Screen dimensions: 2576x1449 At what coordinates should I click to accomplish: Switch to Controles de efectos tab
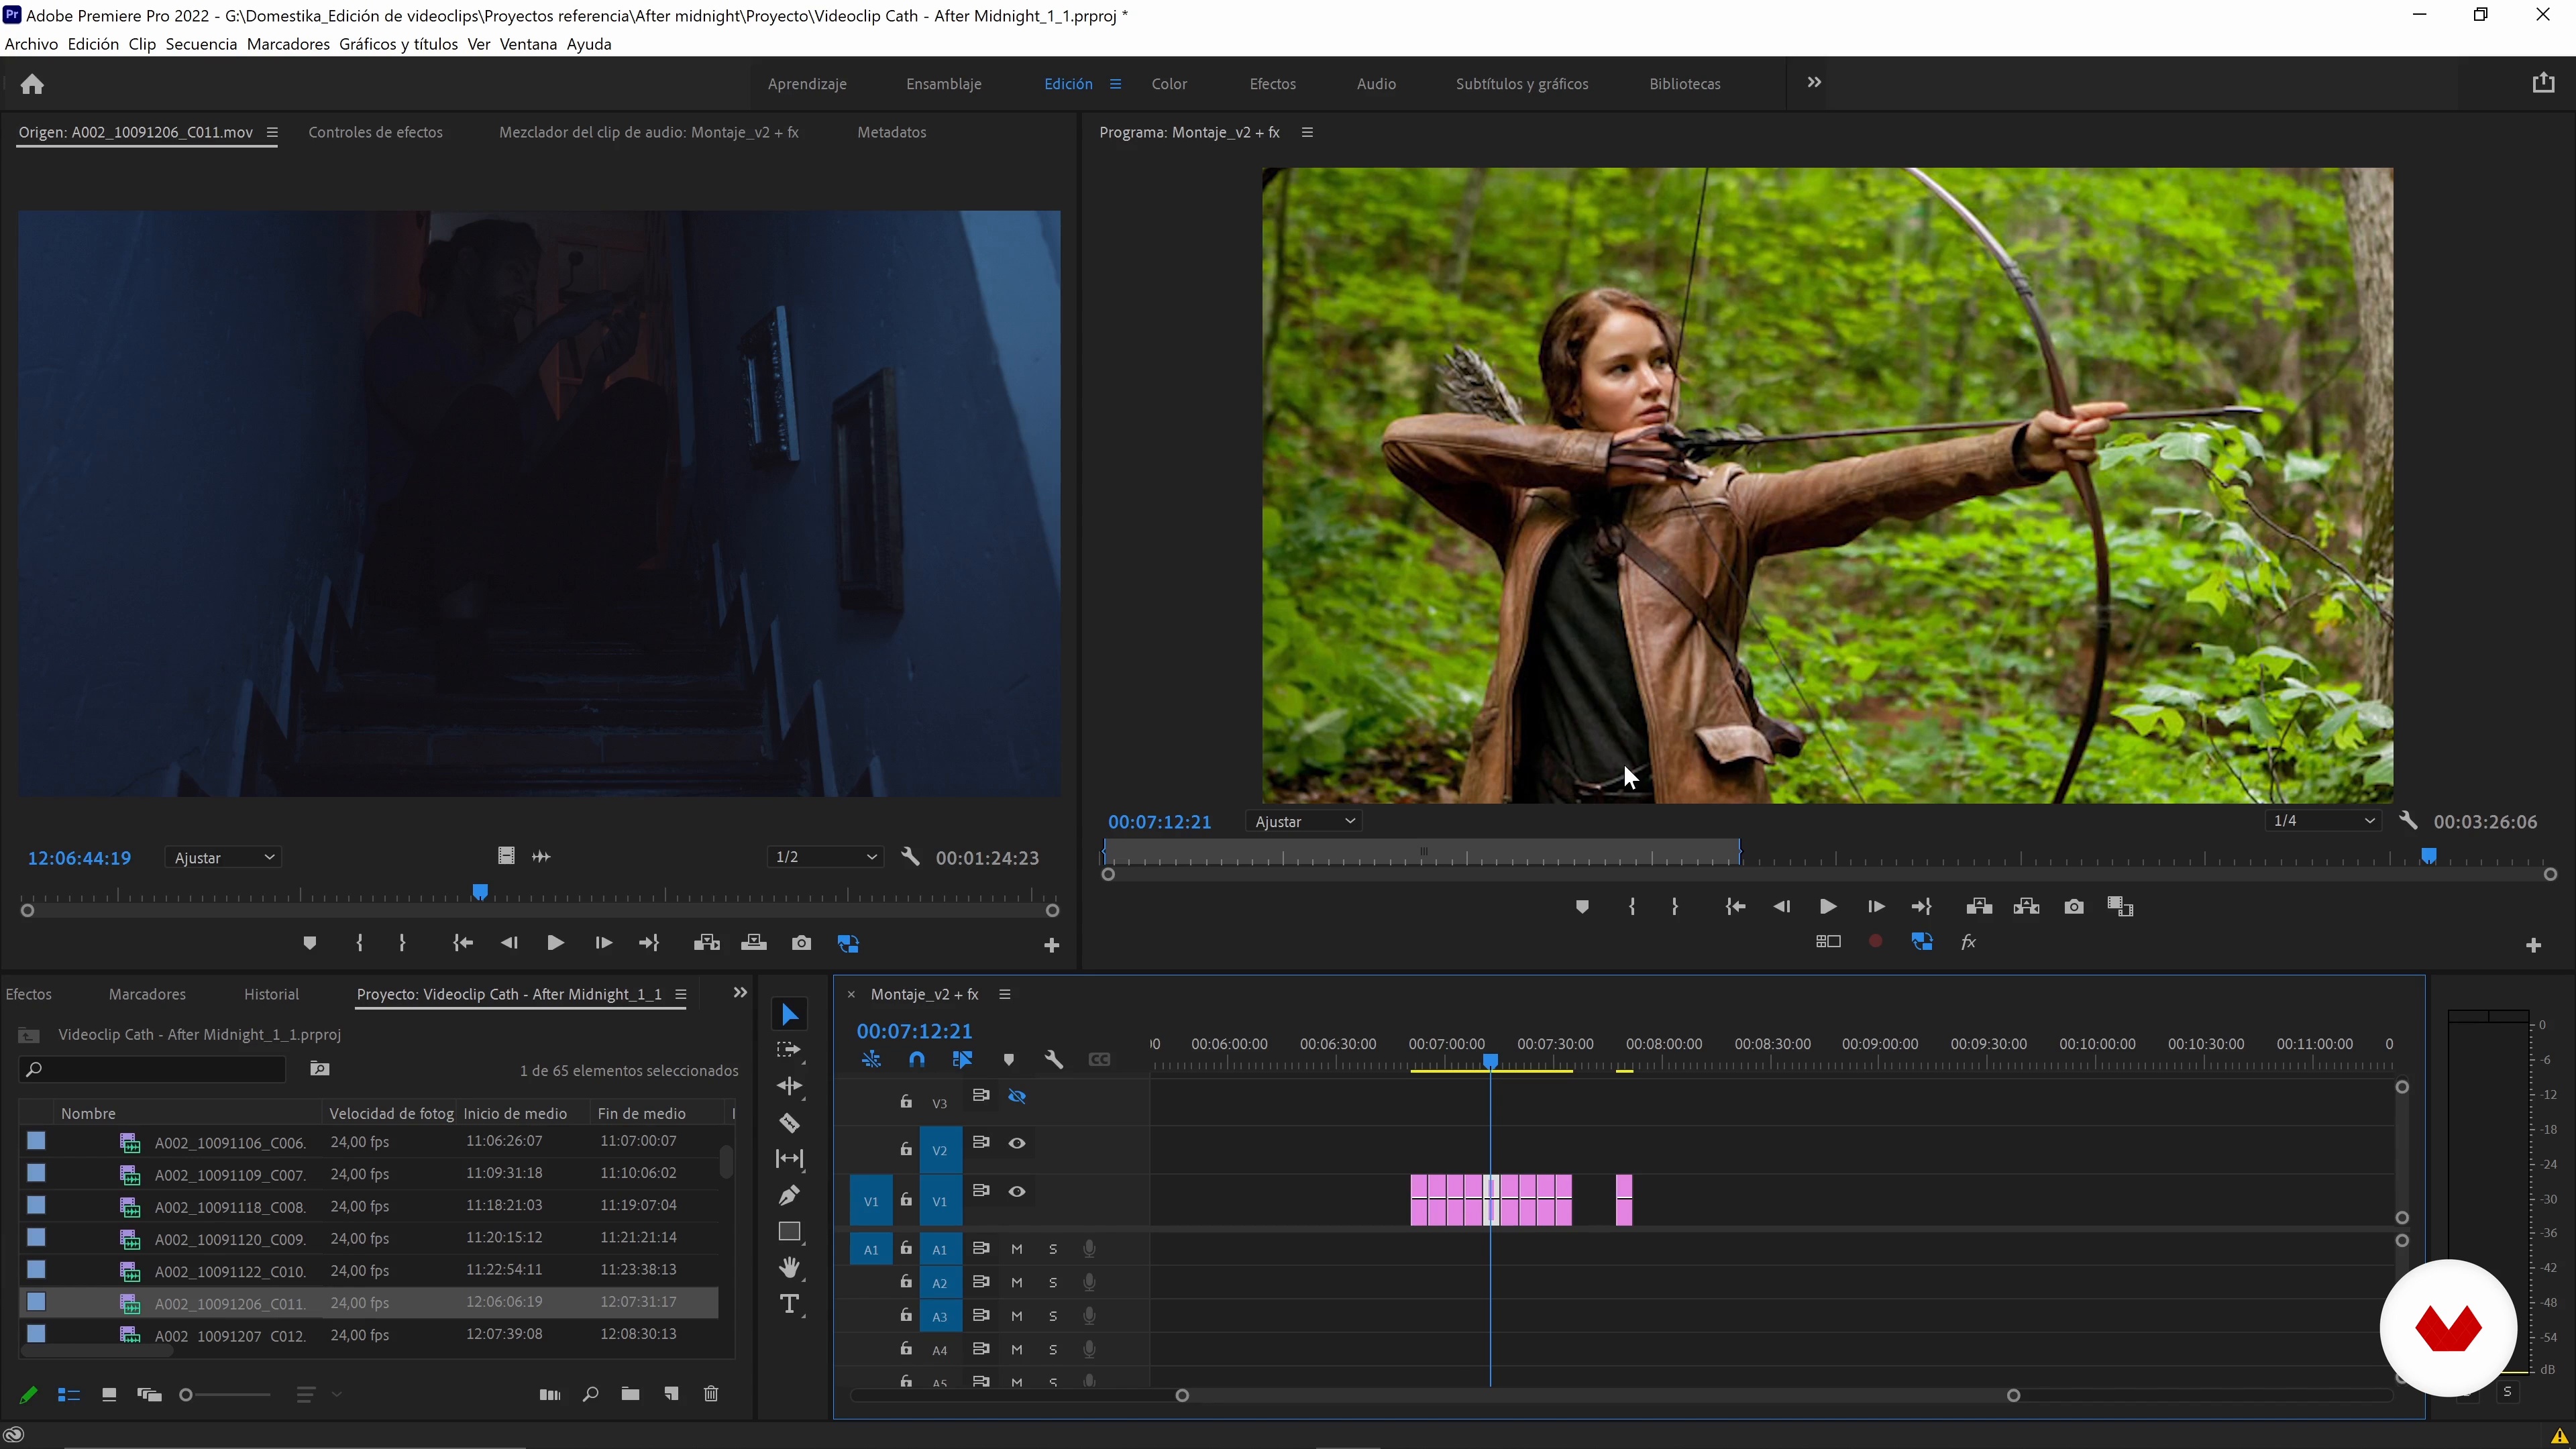coord(375,132)
